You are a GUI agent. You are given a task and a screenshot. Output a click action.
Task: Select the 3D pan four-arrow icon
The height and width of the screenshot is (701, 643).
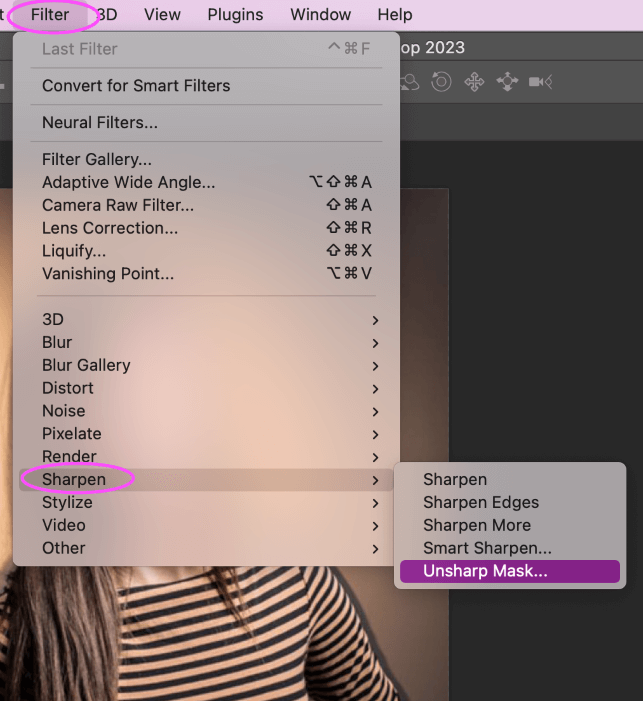click(x=474, y=82)
